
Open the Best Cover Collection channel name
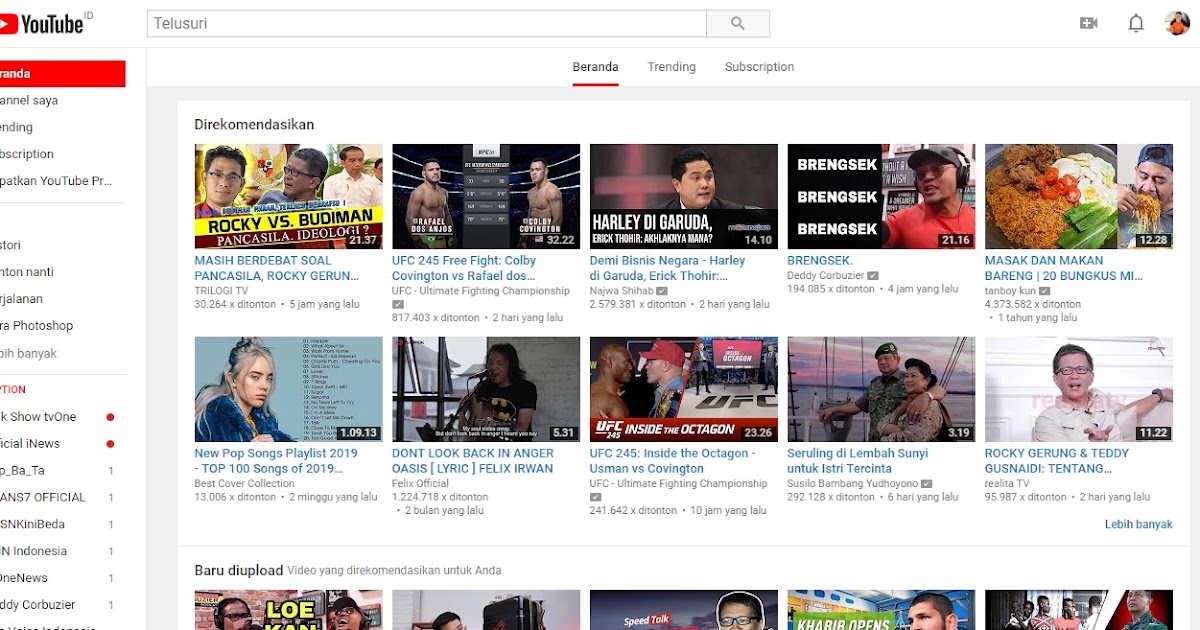tap(245, 484)
